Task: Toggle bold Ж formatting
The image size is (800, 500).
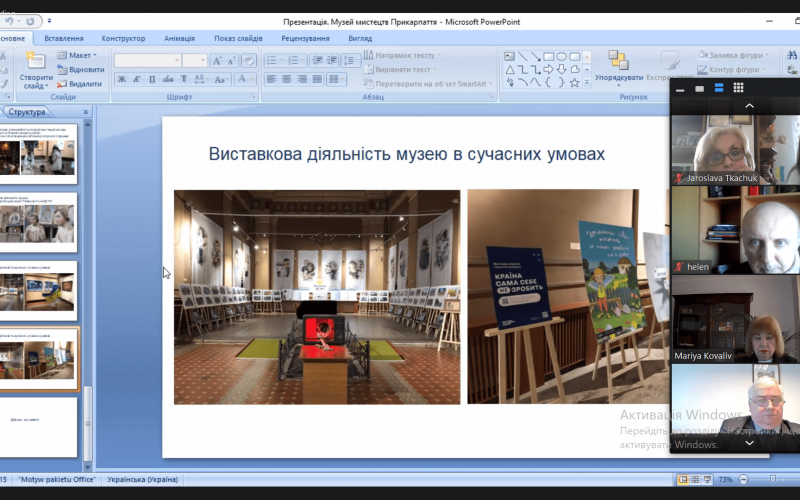Action: point(121,79)
